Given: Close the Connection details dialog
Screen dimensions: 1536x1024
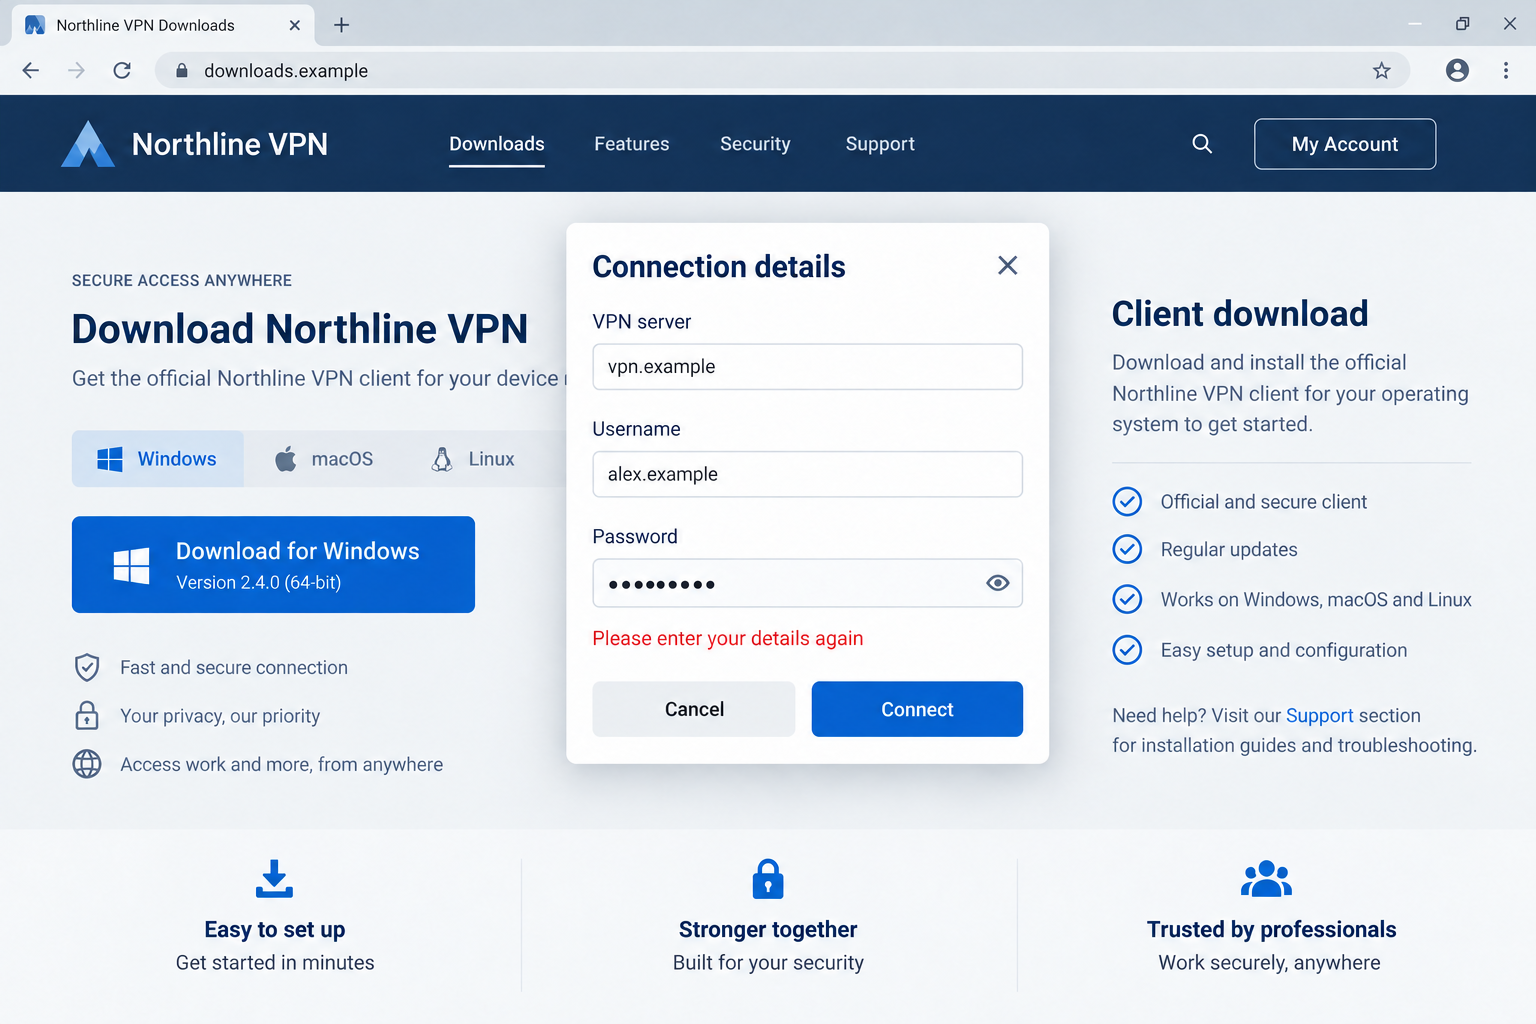Looking at the screenshot, I should [x=1008, y=265].
